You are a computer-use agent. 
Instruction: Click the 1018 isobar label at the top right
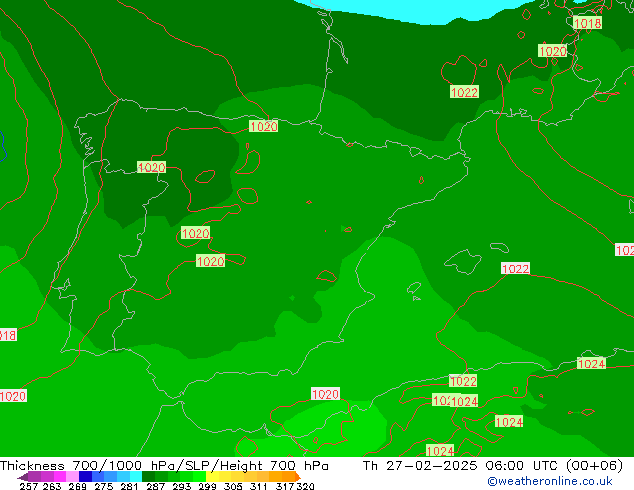[x=588, y=23]
